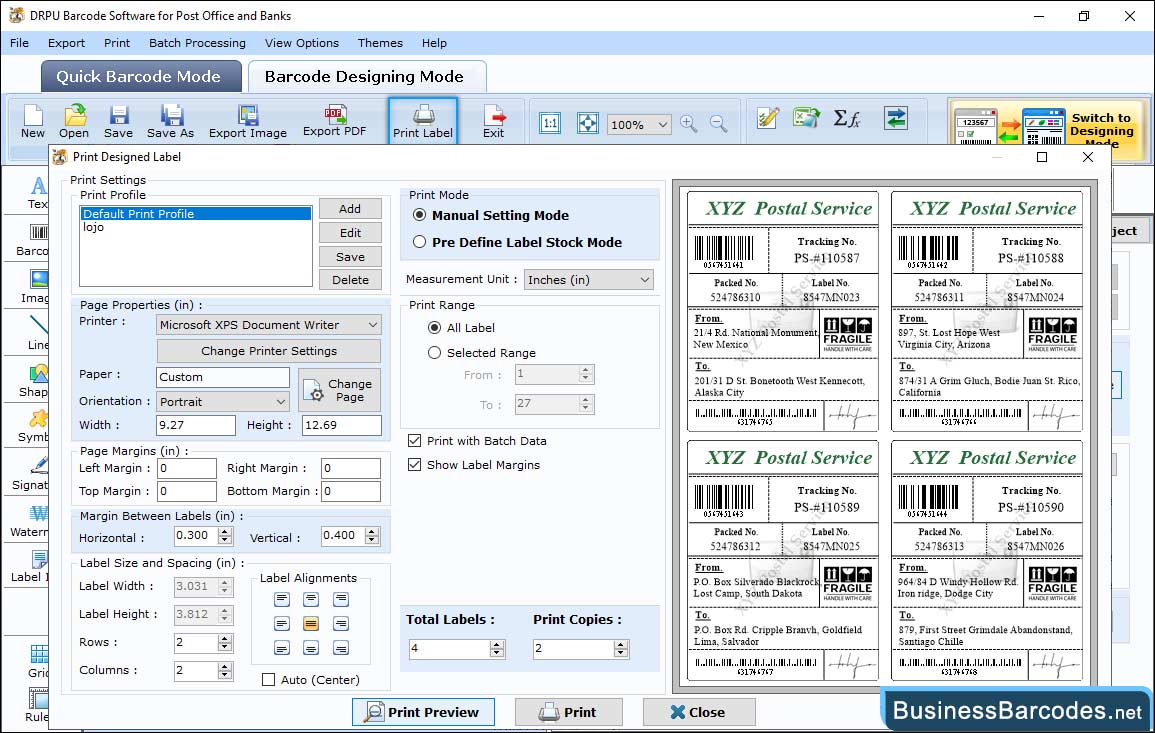This screenshot has width=1155, height=733.
Task: Open the zoom percentage dropdown
Action: tap(639, 124)
